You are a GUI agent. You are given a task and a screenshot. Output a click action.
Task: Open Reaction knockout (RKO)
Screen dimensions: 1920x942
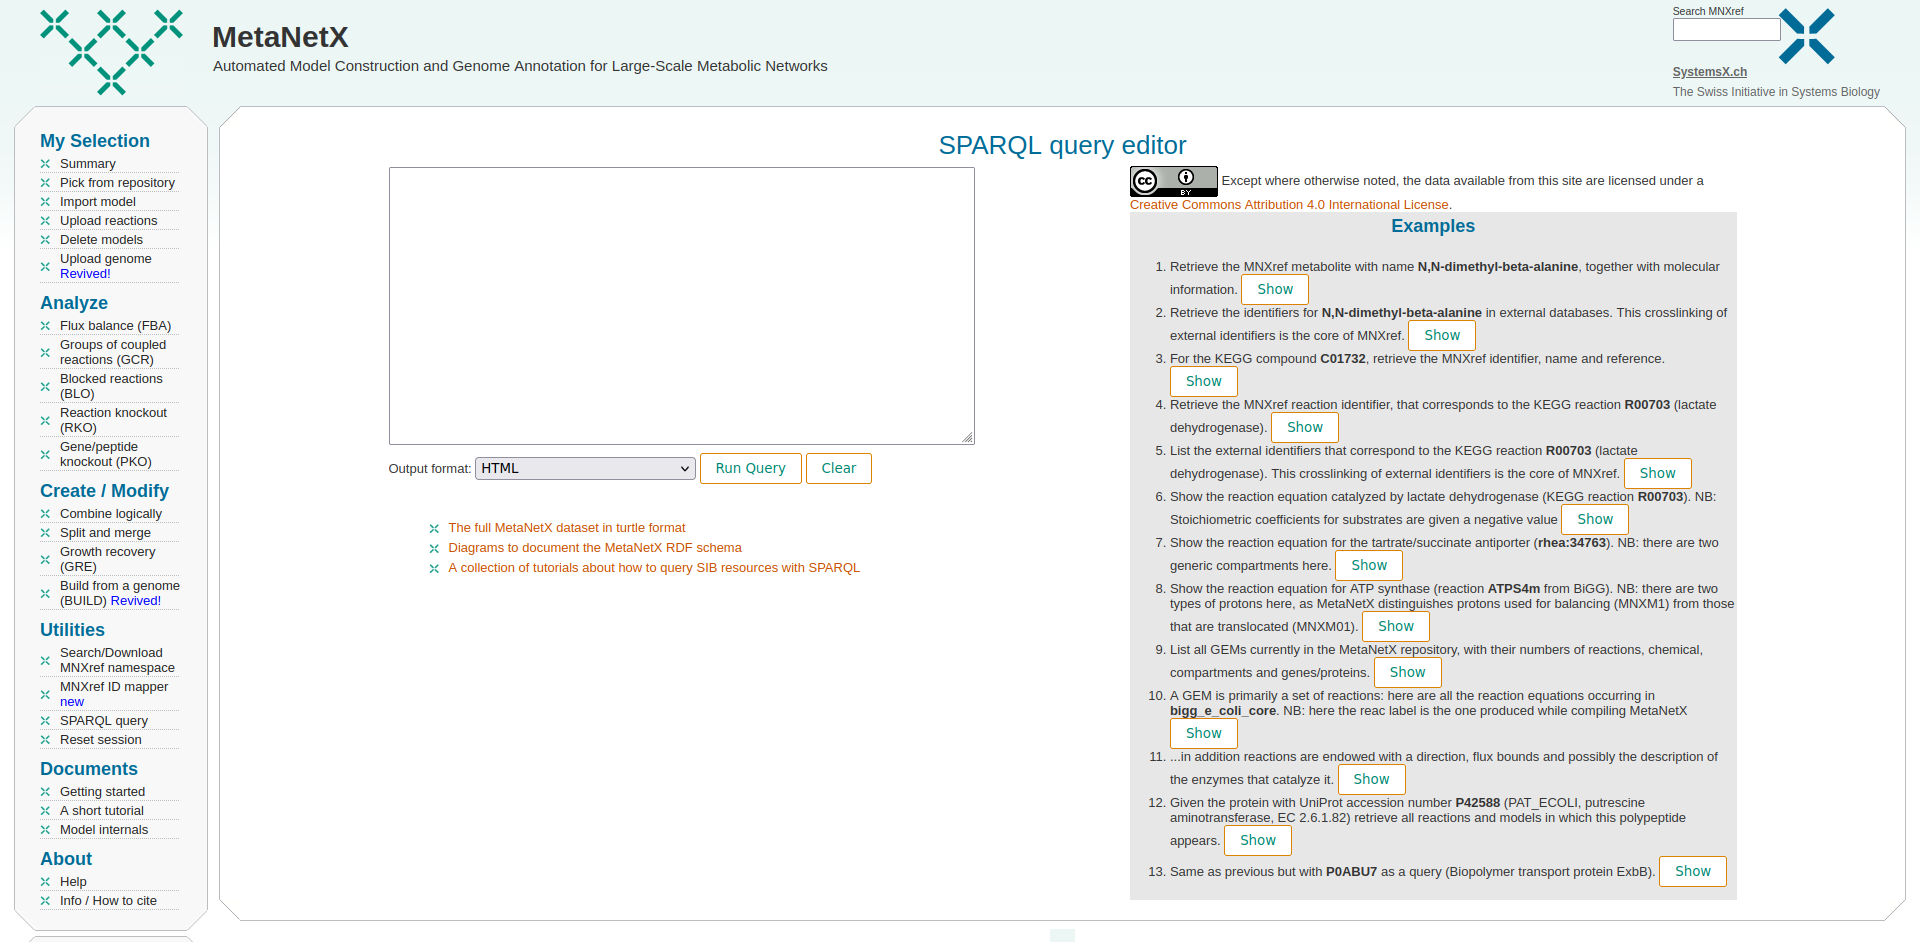113,420
